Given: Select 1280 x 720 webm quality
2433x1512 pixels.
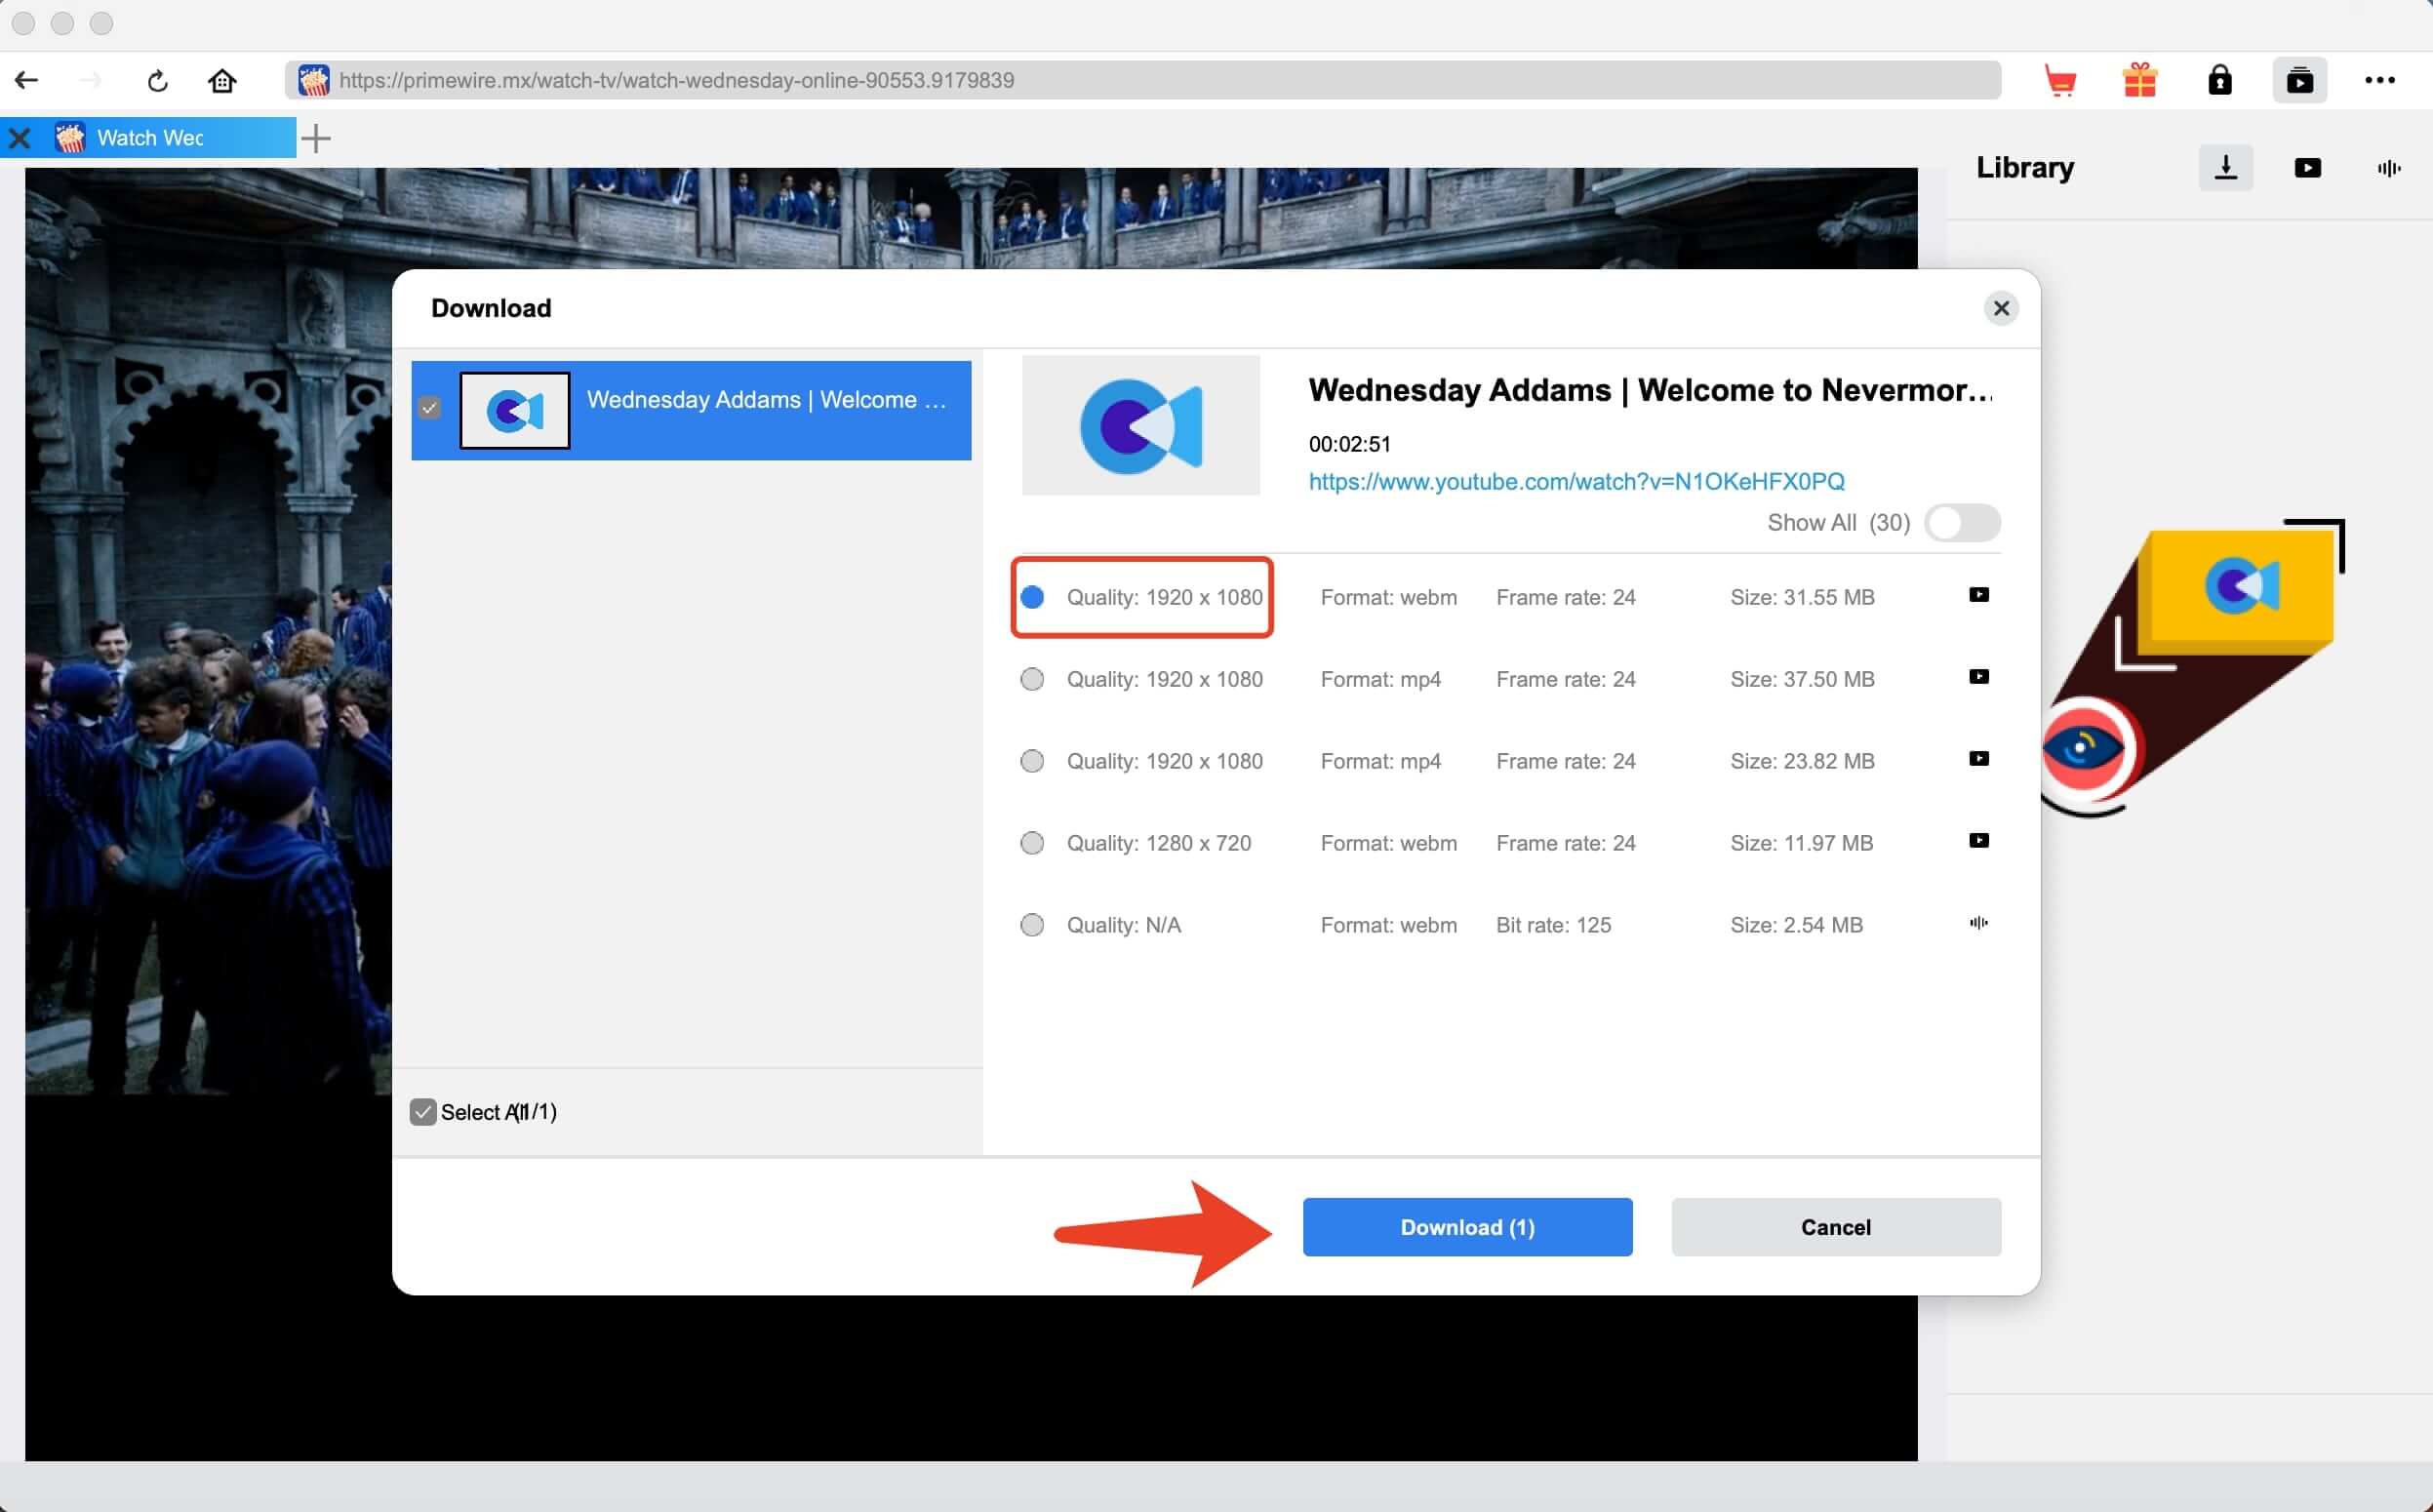Looking at the screenshot, I should 1032,844.
